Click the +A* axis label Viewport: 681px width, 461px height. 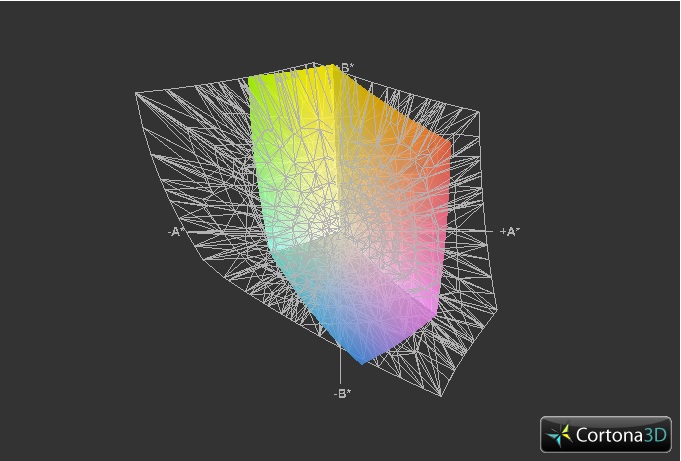509,232
